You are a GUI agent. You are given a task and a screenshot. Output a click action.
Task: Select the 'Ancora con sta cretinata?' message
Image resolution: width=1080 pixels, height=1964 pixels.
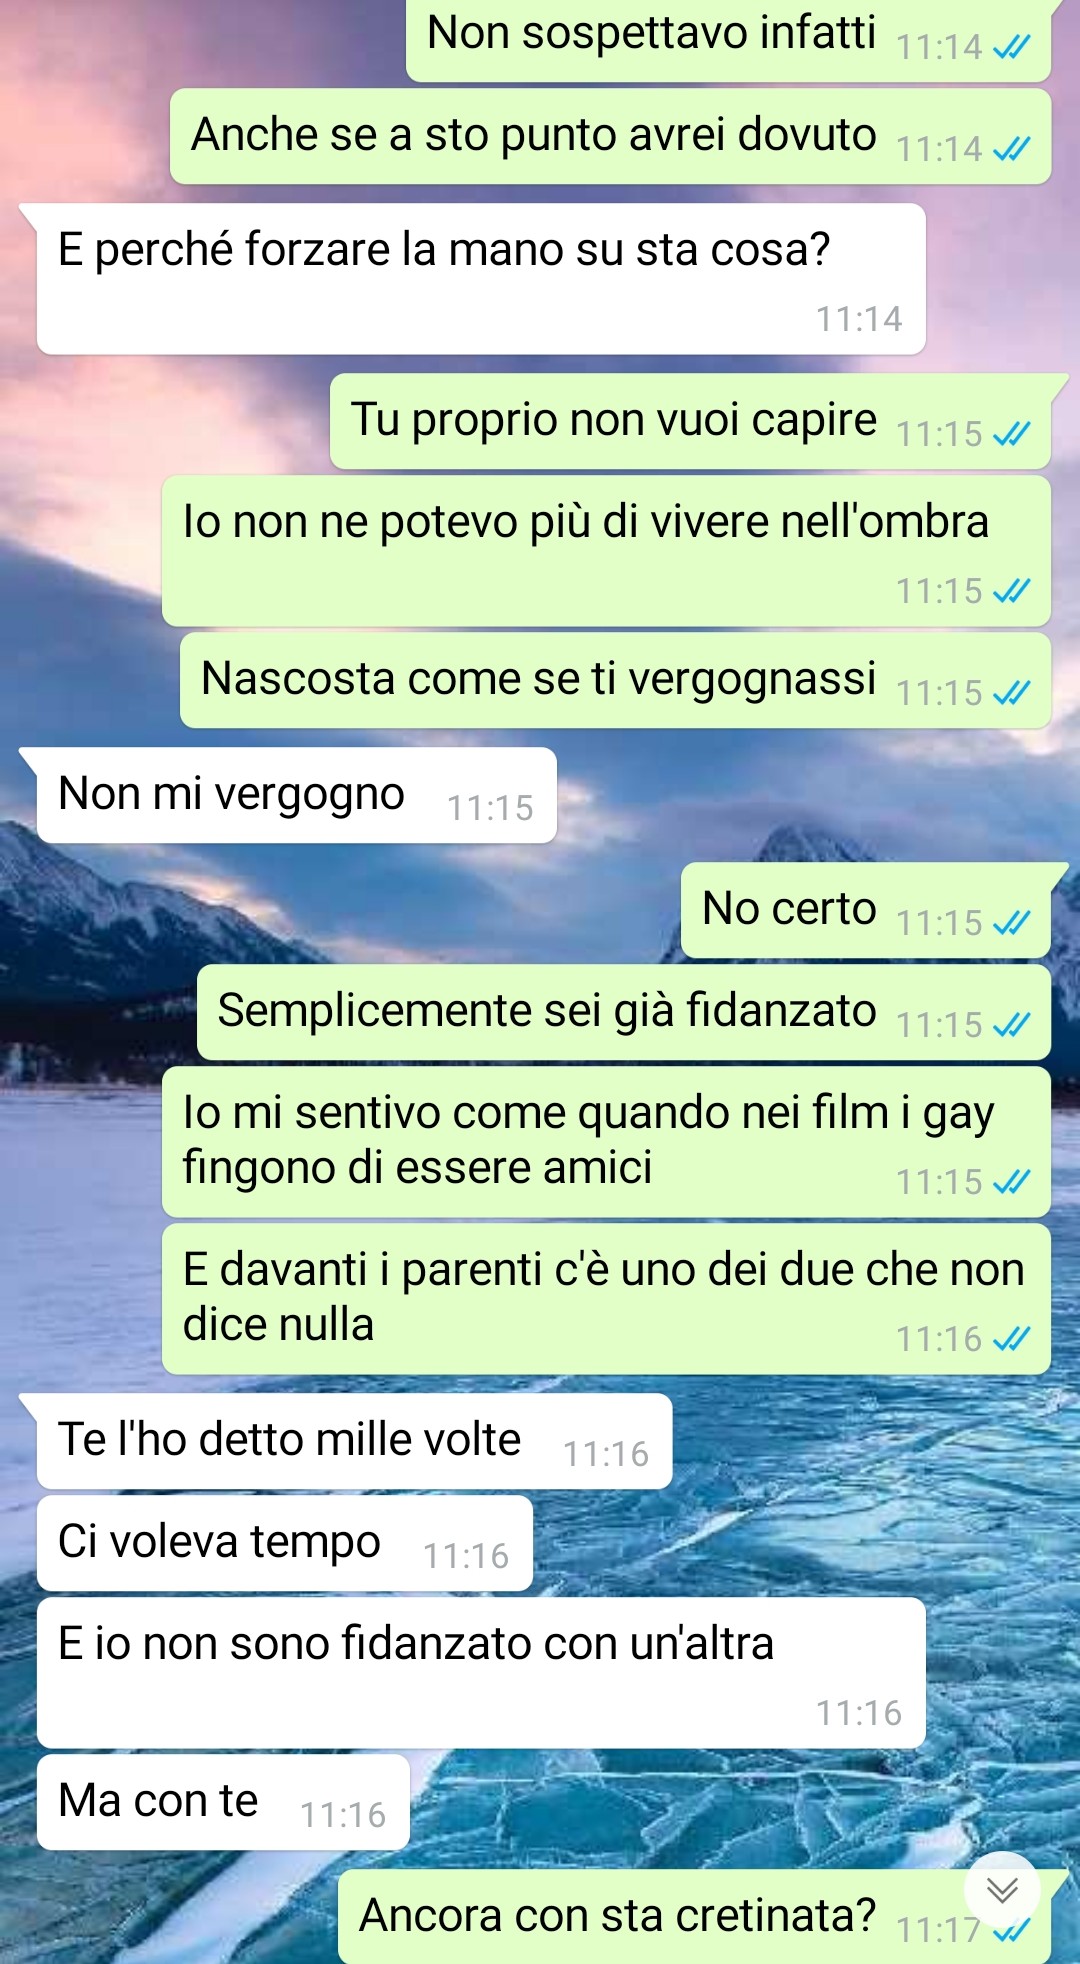click(x=694, y=1917)
